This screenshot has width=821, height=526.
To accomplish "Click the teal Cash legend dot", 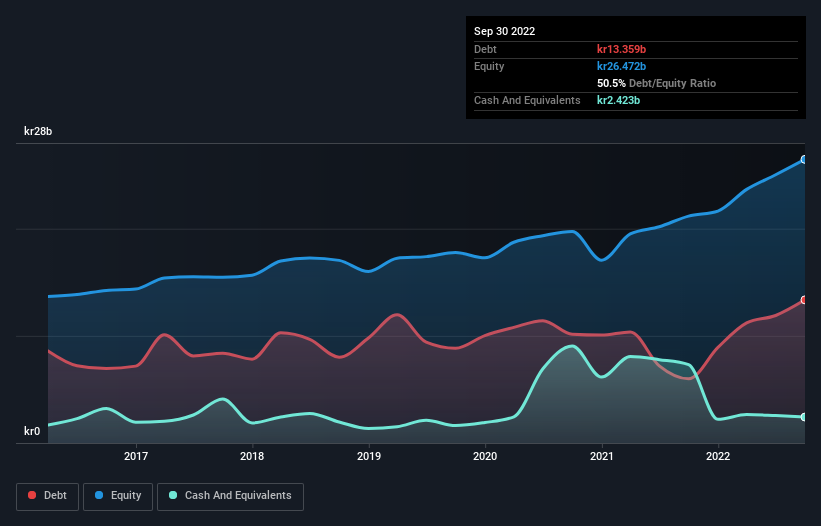I will pos(173,495).
